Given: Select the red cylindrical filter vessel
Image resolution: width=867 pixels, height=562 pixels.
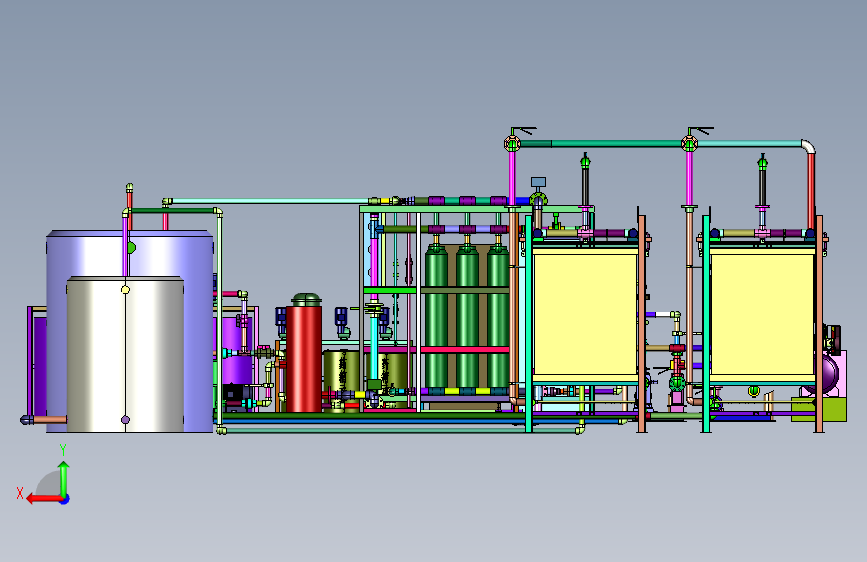Looking at the screenshot, I should coord(304,358).
